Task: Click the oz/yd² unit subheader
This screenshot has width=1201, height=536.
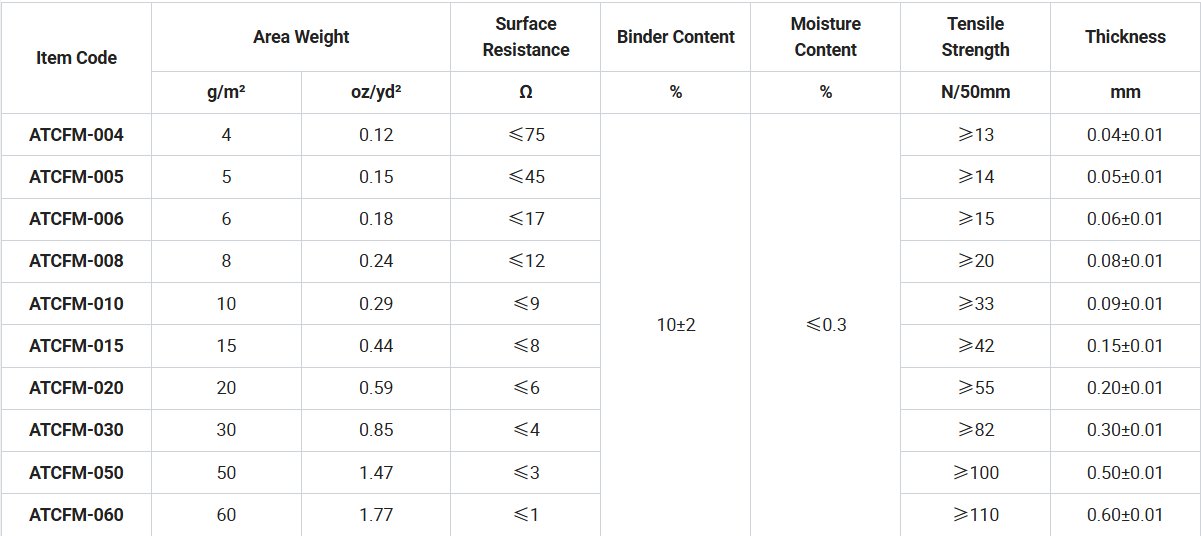Action: click(376, 92)
